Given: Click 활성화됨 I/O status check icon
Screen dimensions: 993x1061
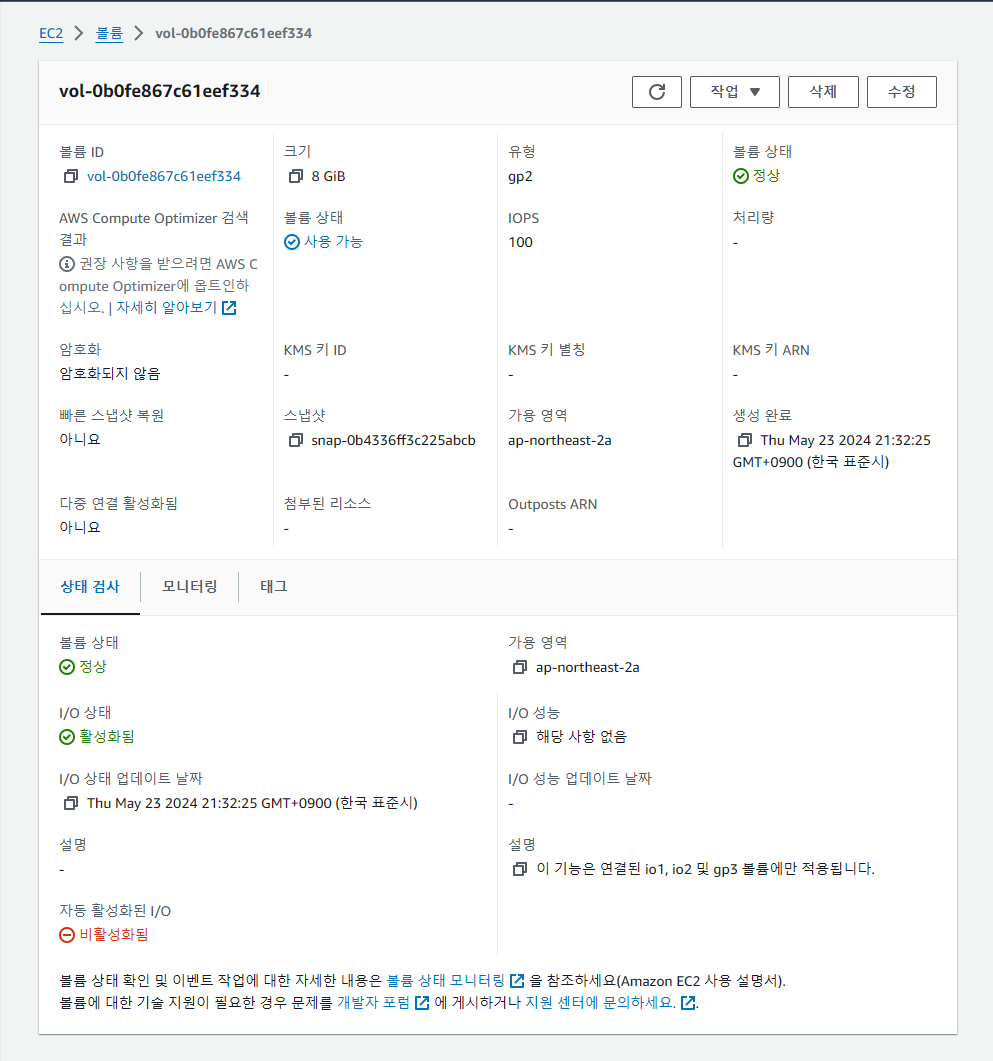Looking at the screenshot, I should pos(67,737).
